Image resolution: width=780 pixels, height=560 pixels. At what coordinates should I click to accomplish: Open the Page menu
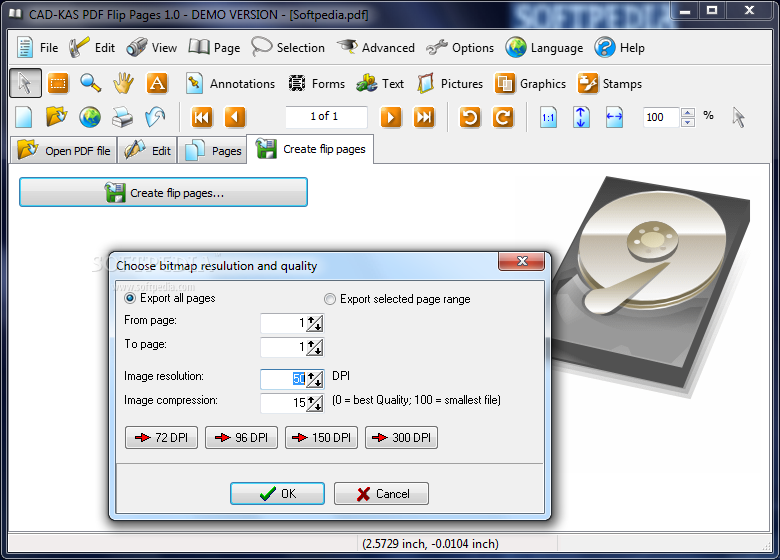[x=214, y=48]
